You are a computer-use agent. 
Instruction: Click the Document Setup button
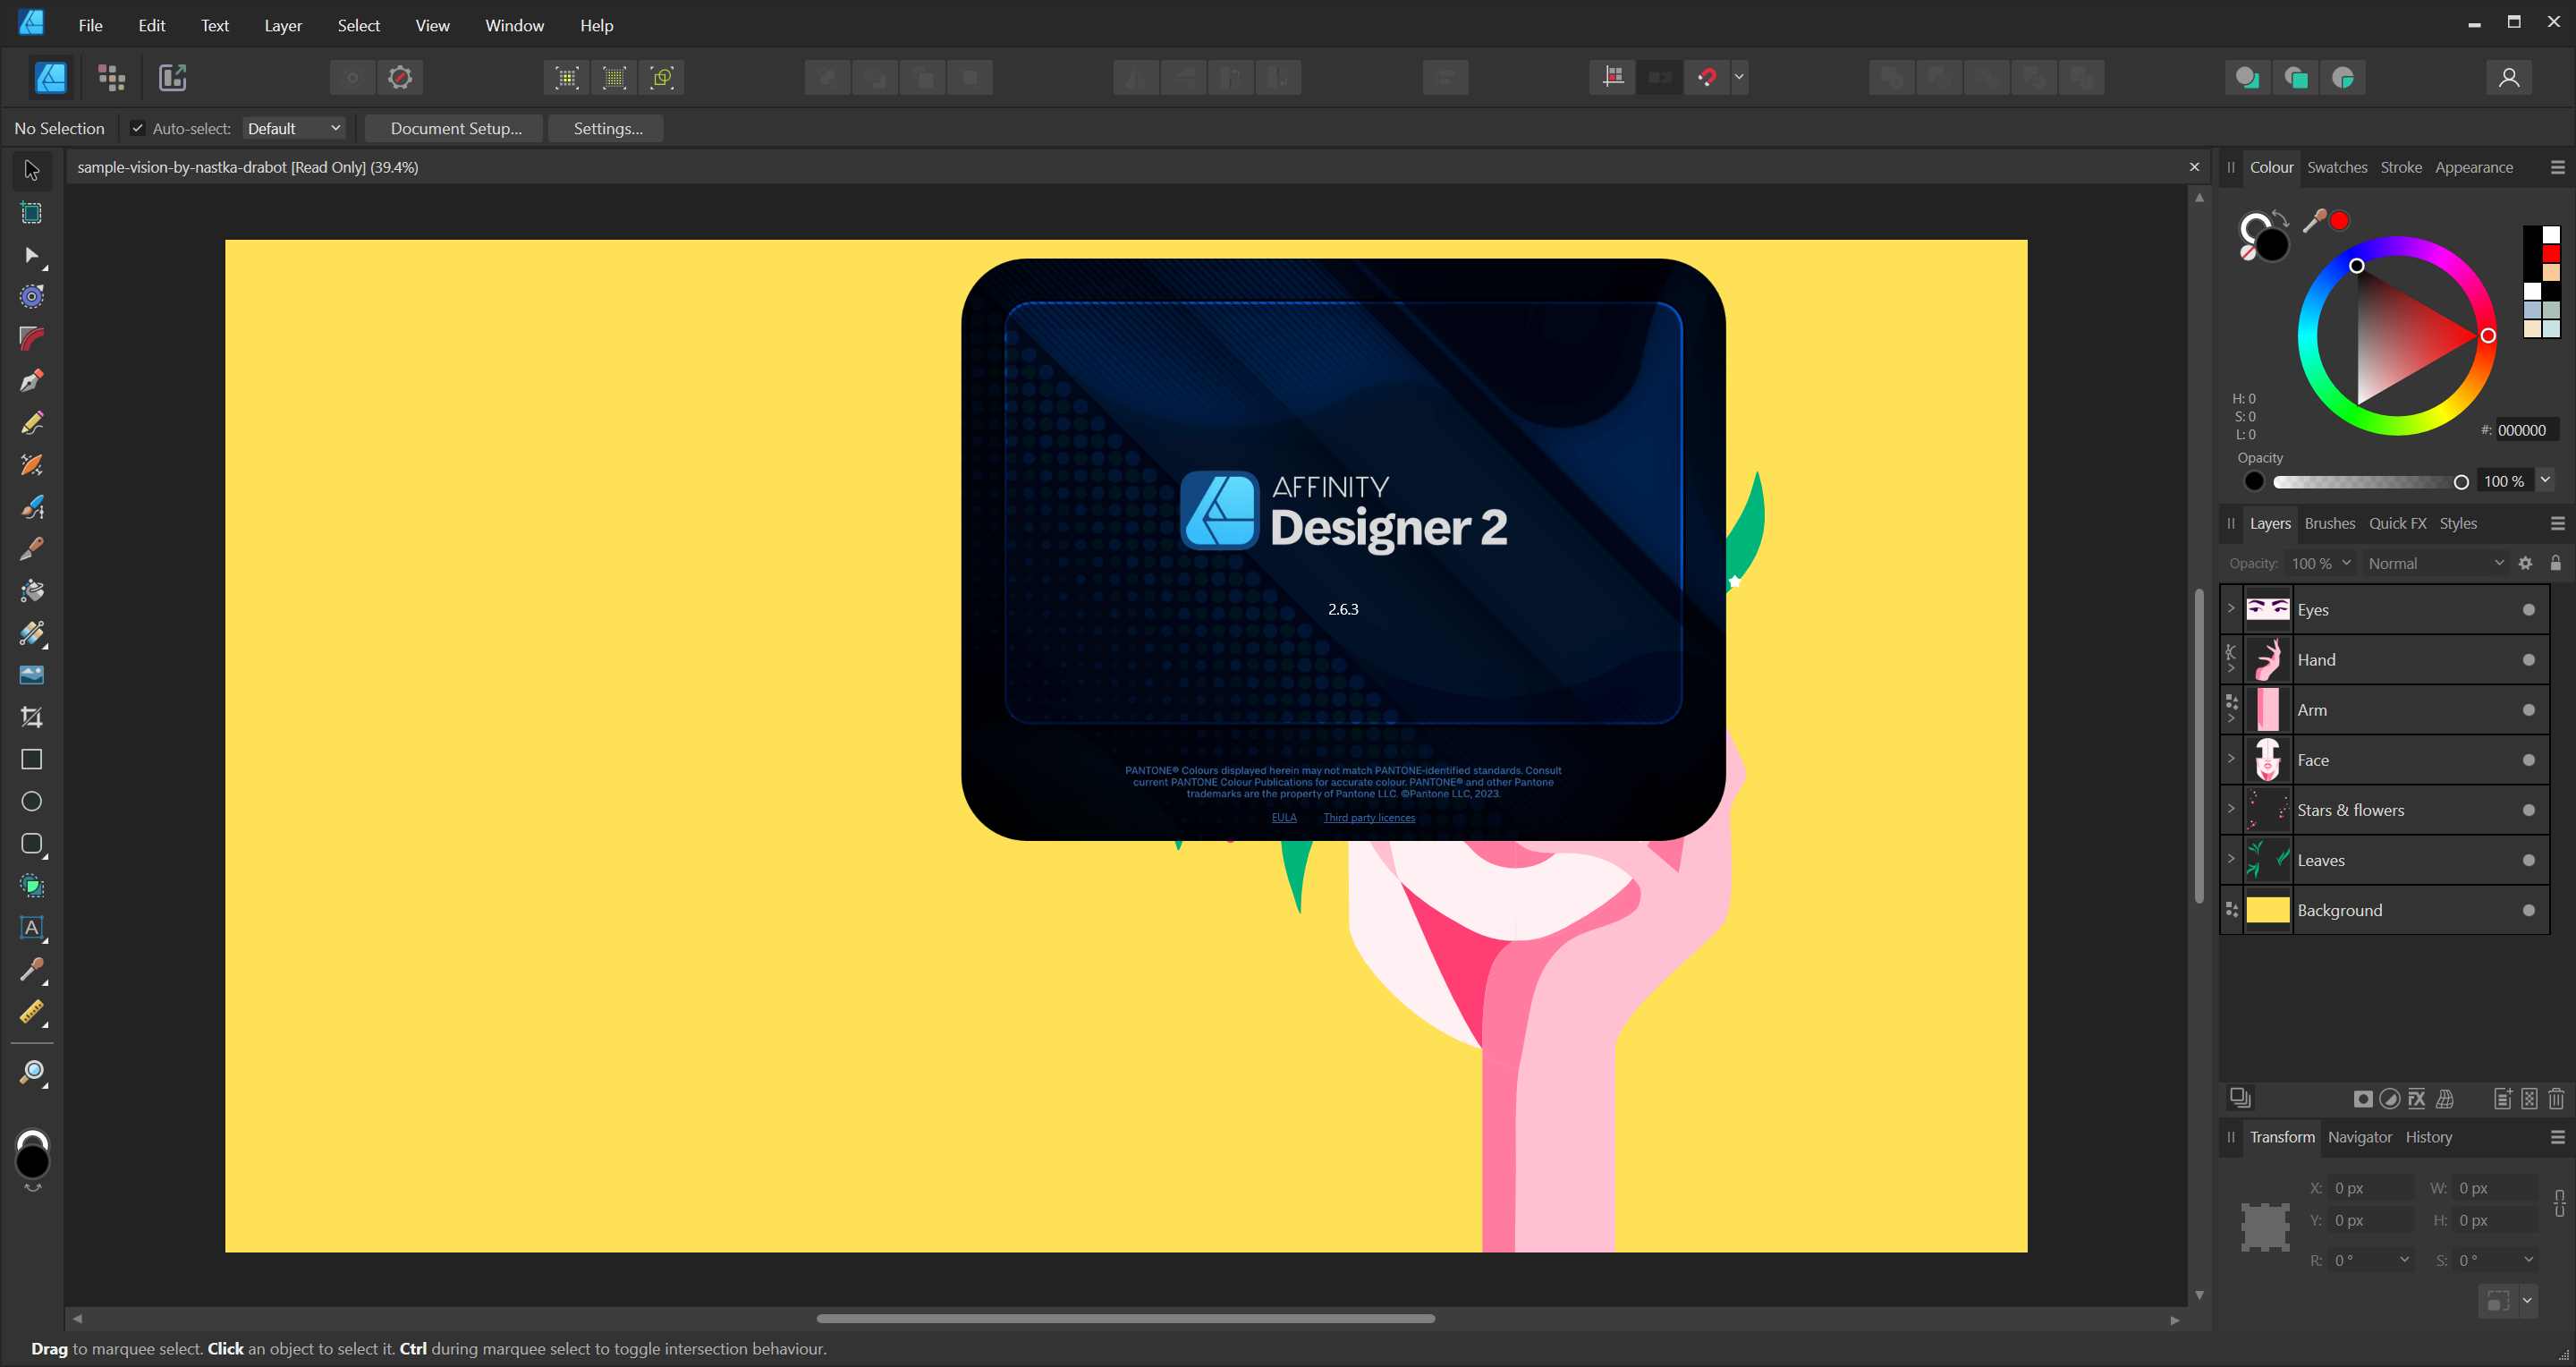tap(455, 128)
